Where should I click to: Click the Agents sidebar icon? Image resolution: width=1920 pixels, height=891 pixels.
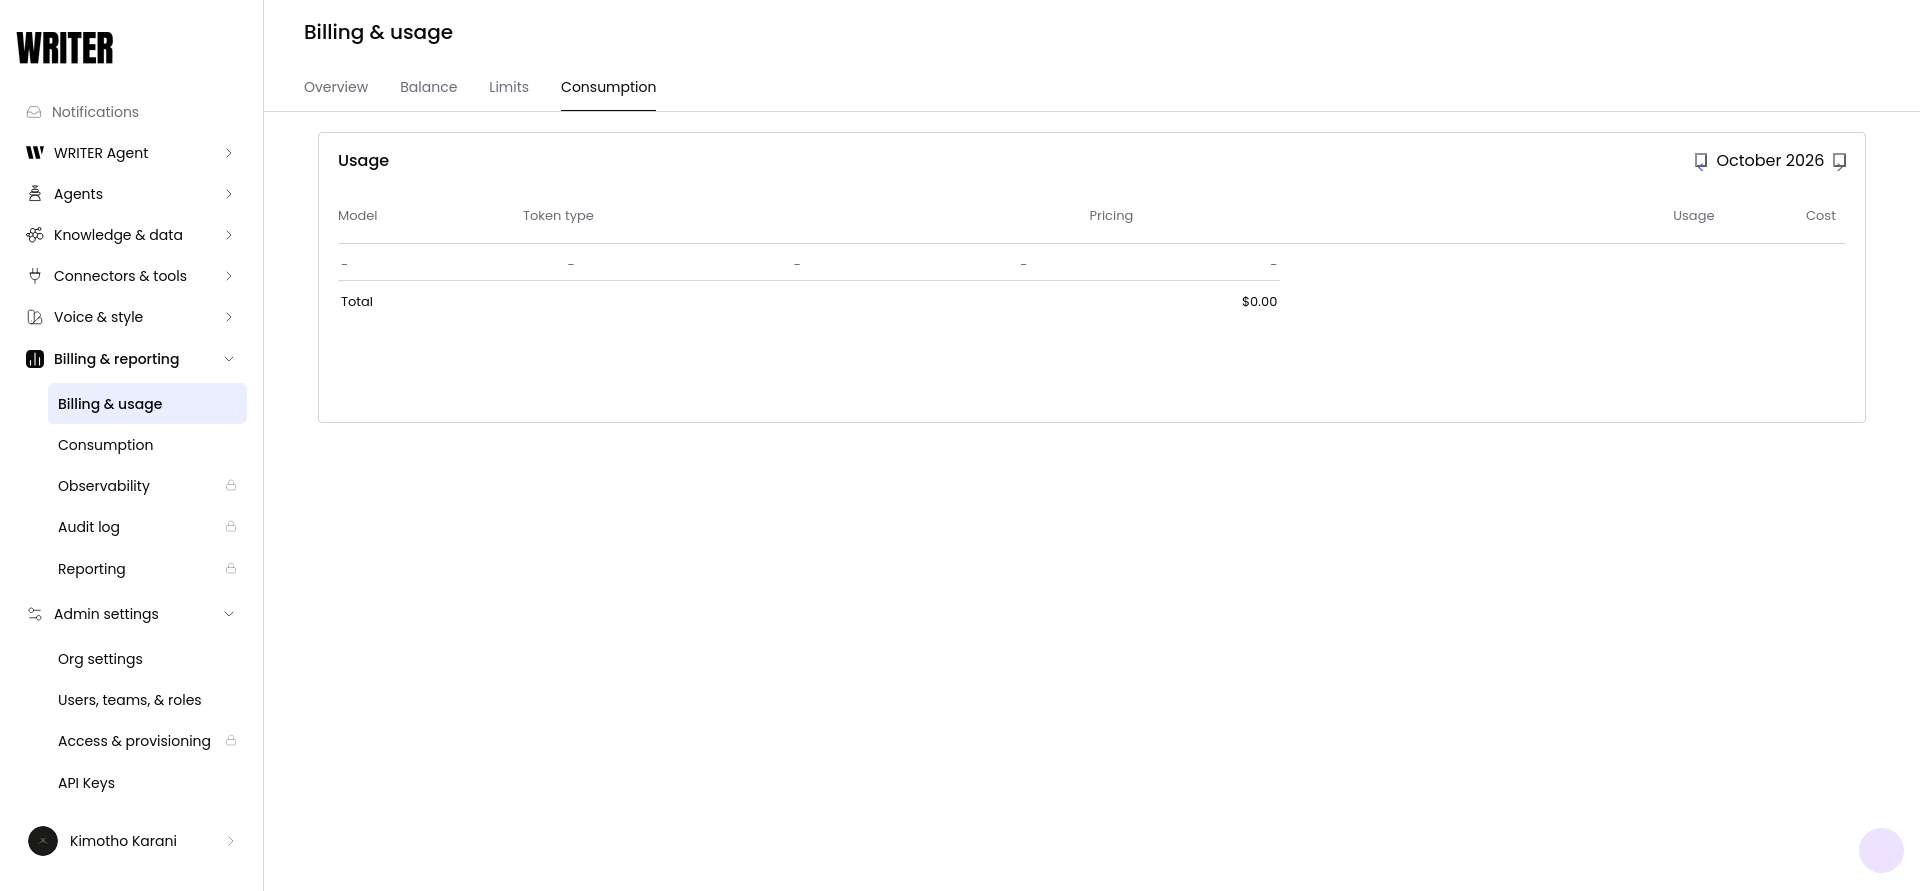click(35, 194)
